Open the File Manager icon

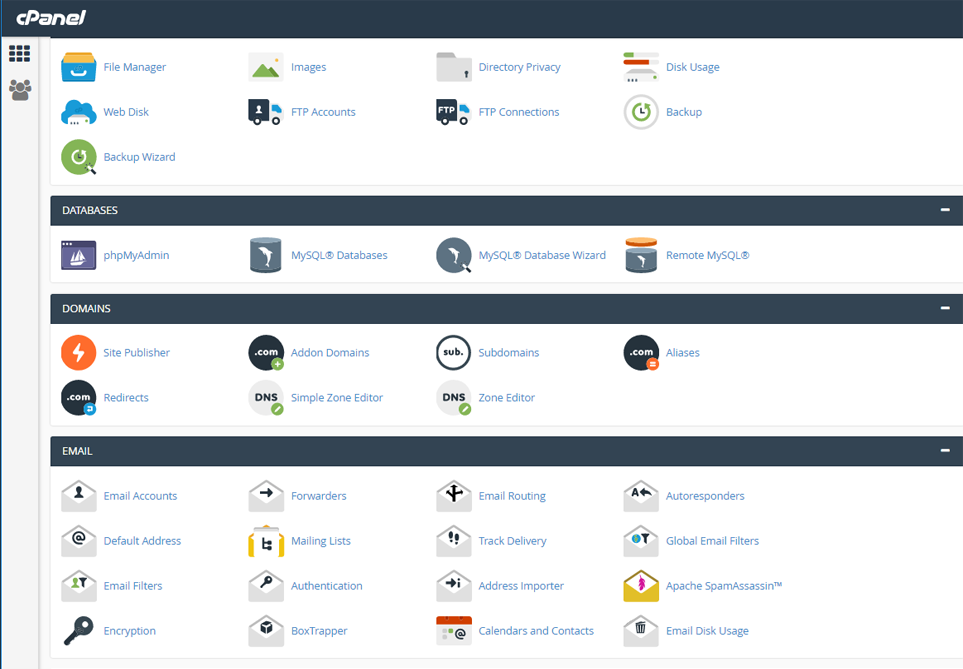(x=79, y=67)
